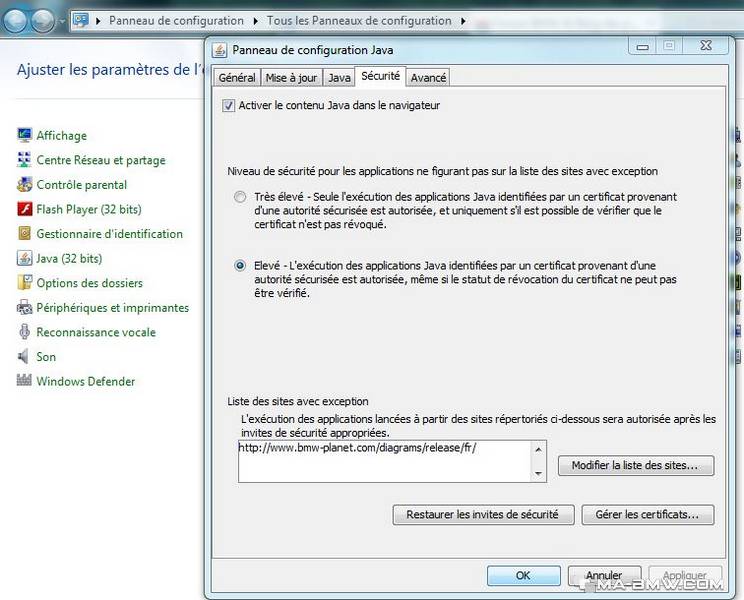
Task: Expand the 'Panneau de configuration' breadcrumb arrow
Action: click(256, 21)
